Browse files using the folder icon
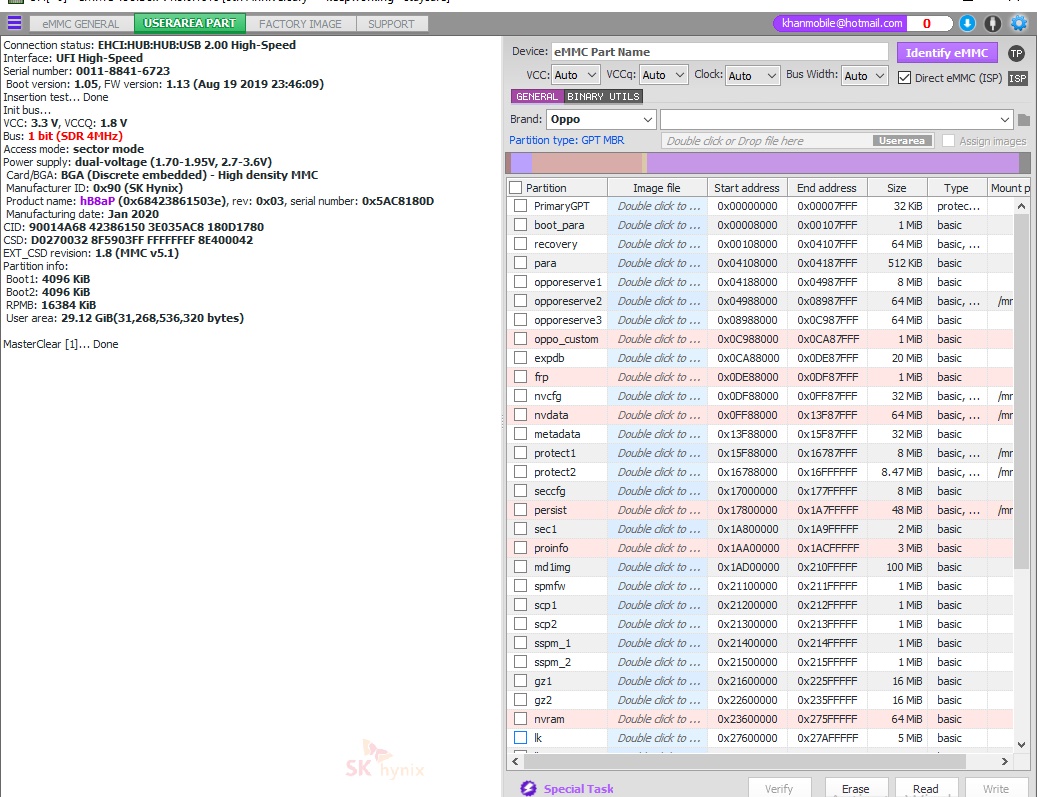This screenshot has height=797, width=1037. (1024, 120)
